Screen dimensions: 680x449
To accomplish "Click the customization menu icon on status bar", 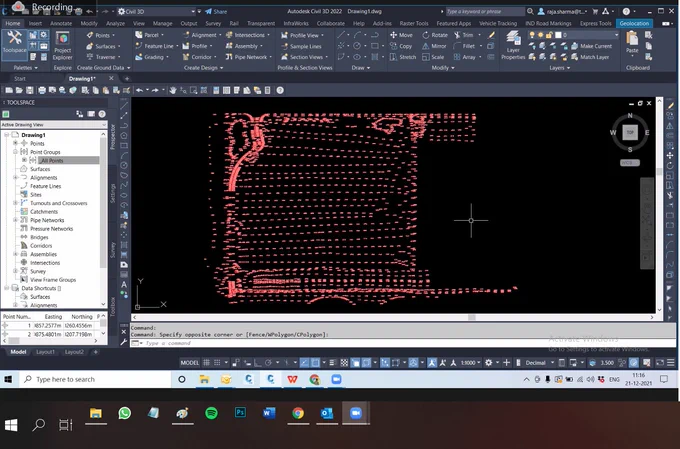I will click(670, 363).
